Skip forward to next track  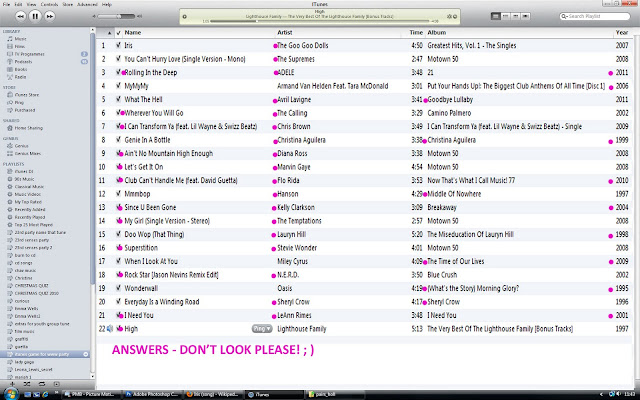click(x=50, y=16)
